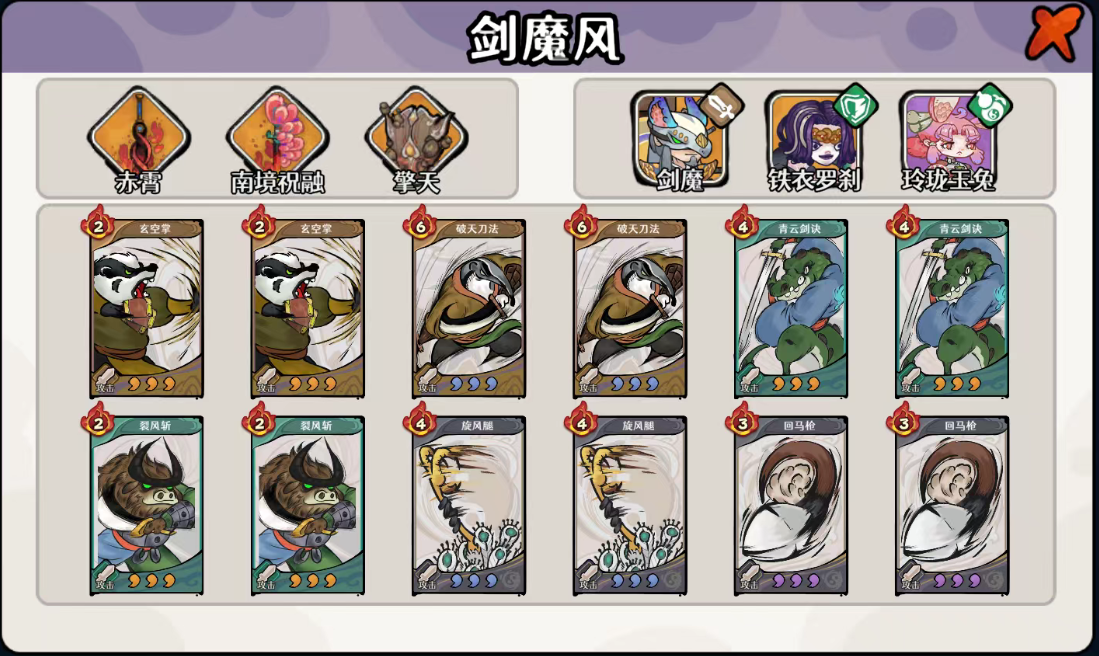Open the second 玄空掌 card
The height and width of the screenshot is (656, 1099).
click(308, 308)
